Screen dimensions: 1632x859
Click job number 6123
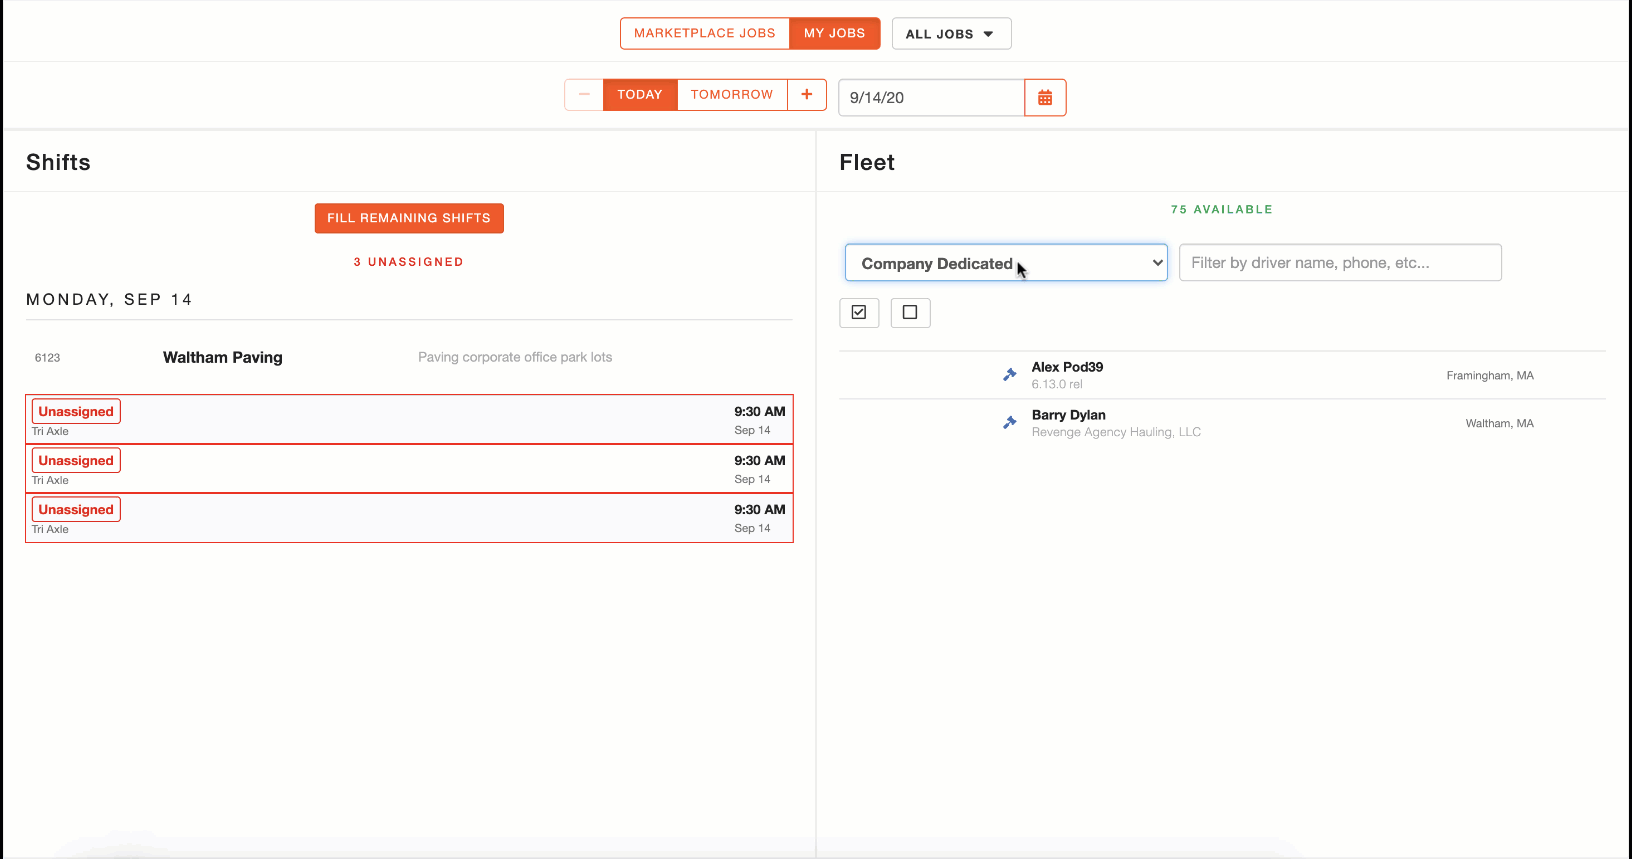click(x=48, y=358)
